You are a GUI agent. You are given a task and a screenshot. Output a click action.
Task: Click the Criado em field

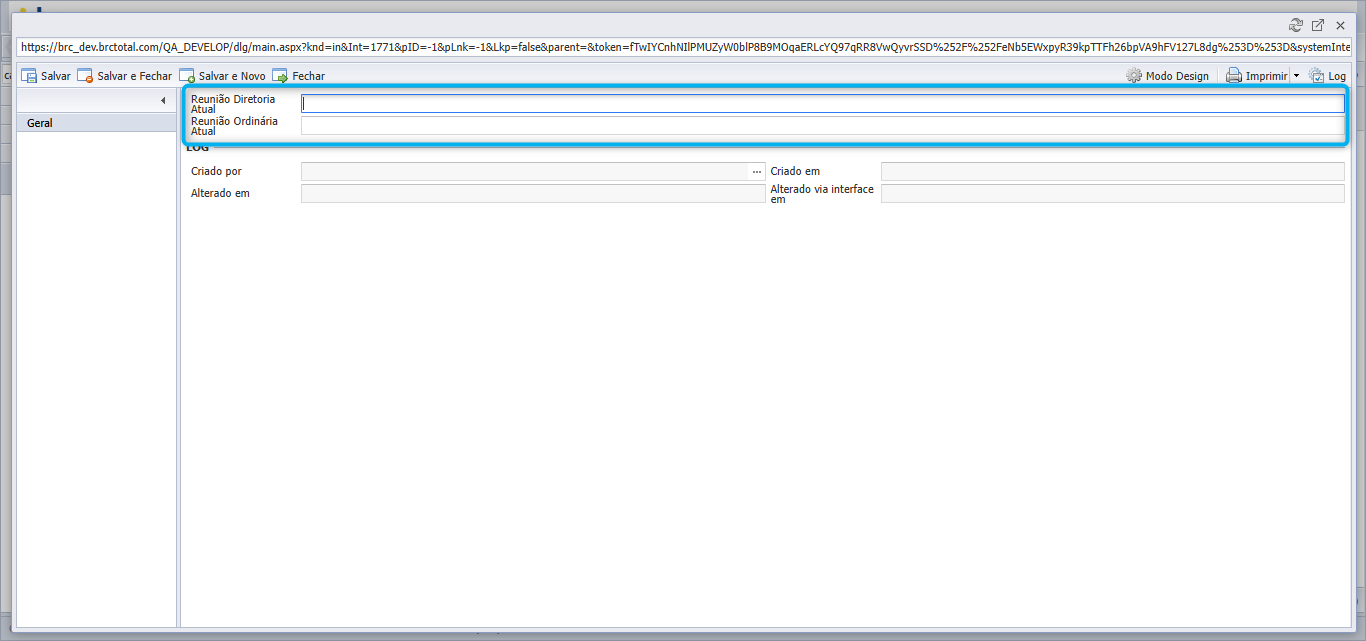[x=1113, y=172]
